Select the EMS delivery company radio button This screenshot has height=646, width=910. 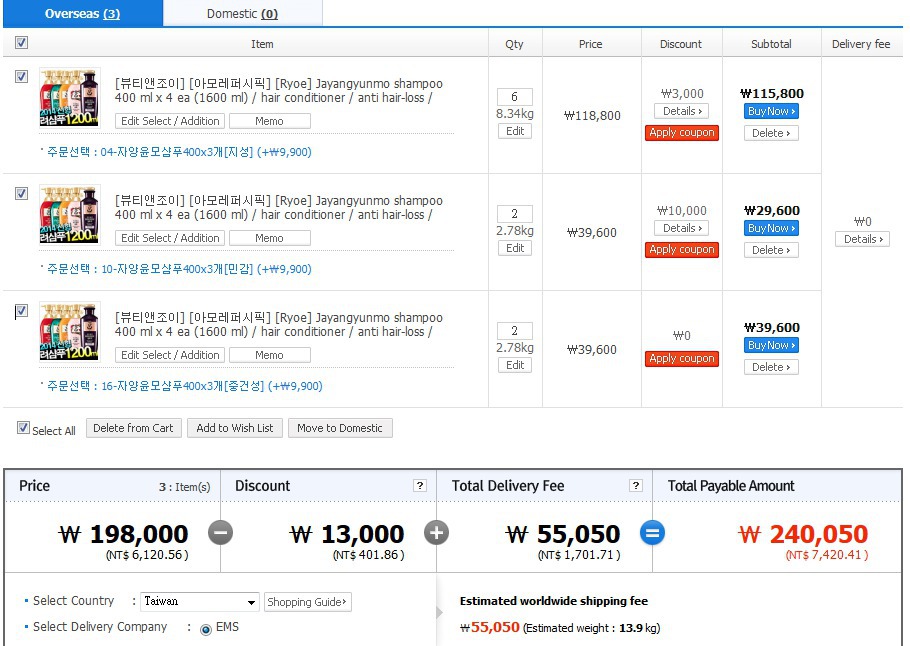pyautogui.click(x=205, y=629)
